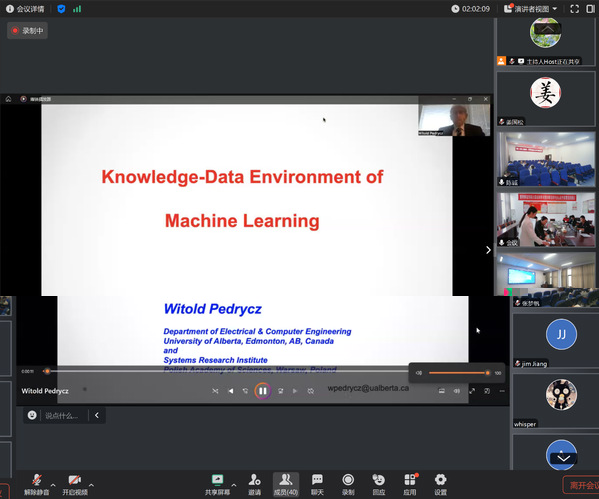Click the rewind icon left of pause
This screenshot has width=599, height=499.
(x=245, y=391)
